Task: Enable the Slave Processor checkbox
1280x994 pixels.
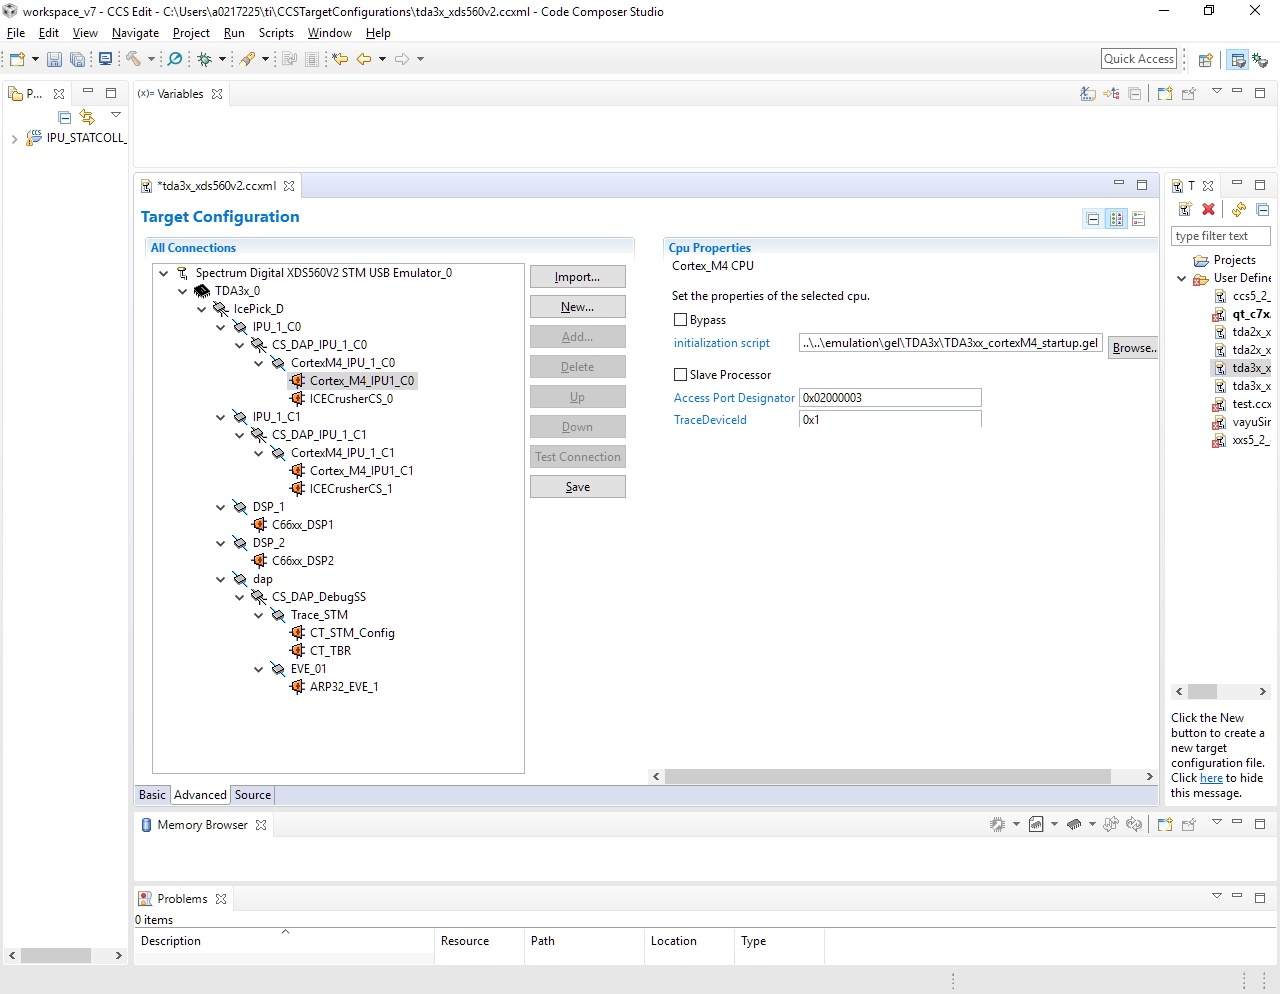Action: [681, 375]
